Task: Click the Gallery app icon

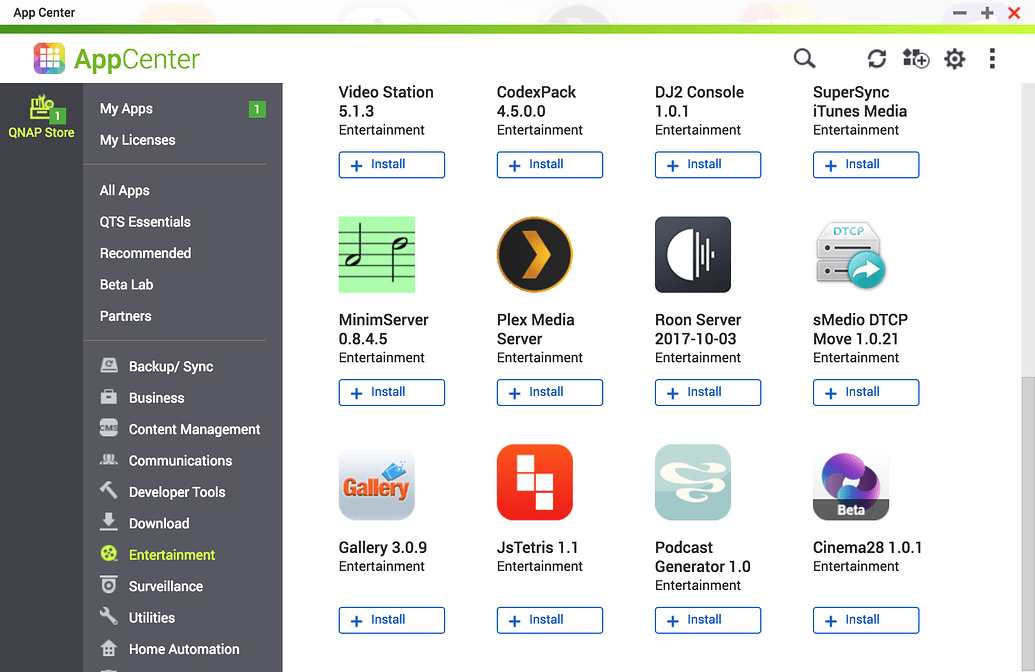Action: (x=376, y=482)
